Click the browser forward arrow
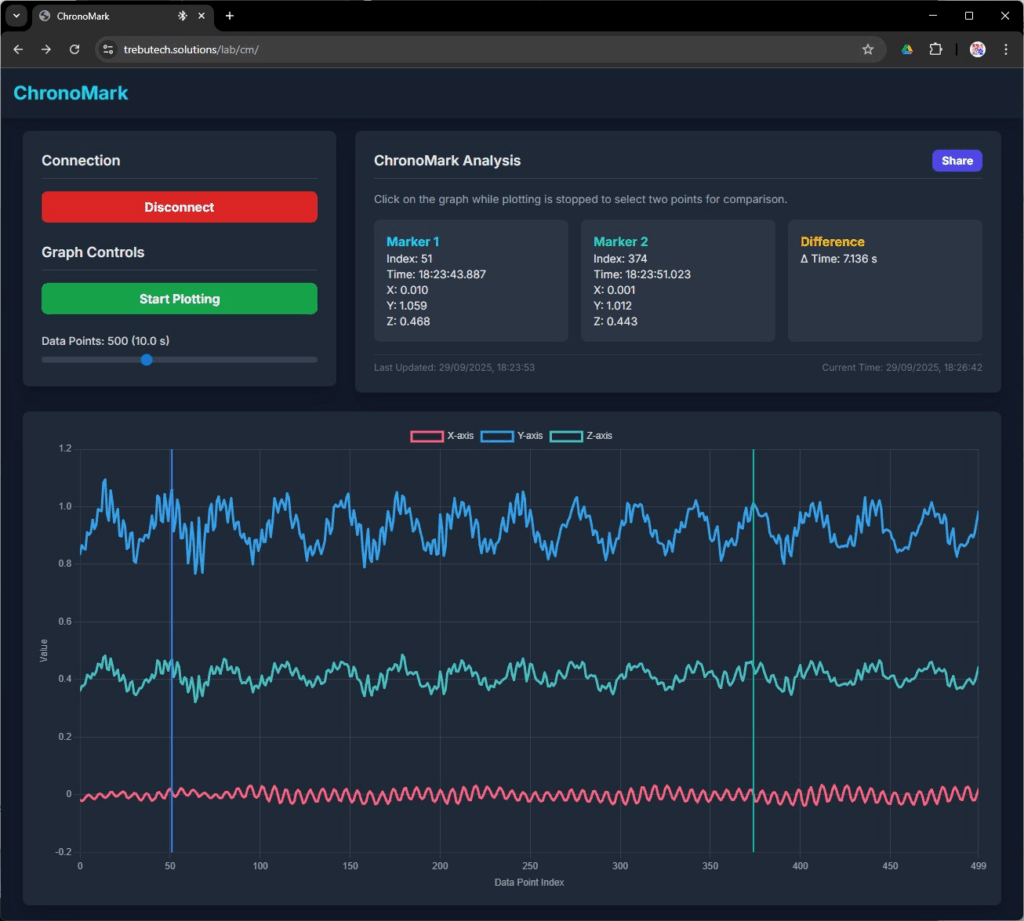 (x=46, y=49)
